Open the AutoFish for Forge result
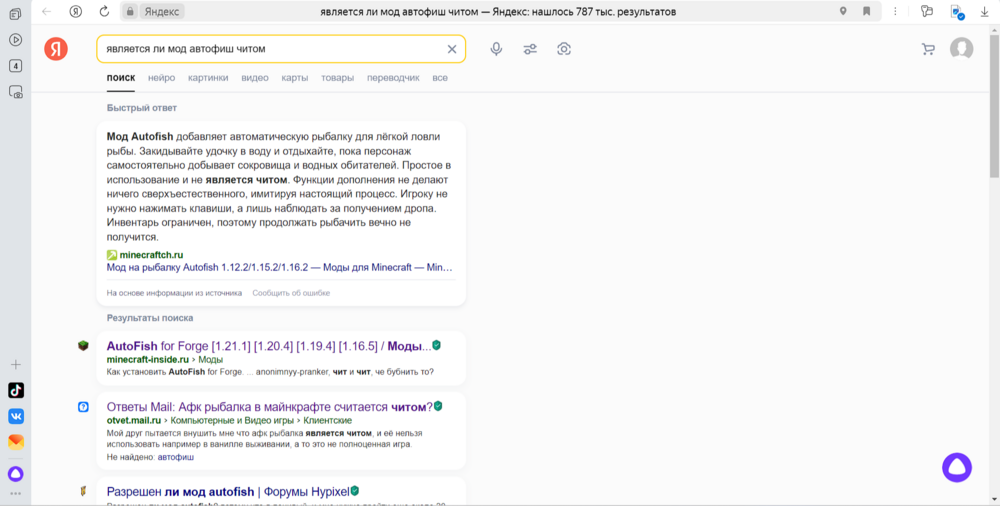The width and height of the screenshot is (1000, 506). point(268,346)
